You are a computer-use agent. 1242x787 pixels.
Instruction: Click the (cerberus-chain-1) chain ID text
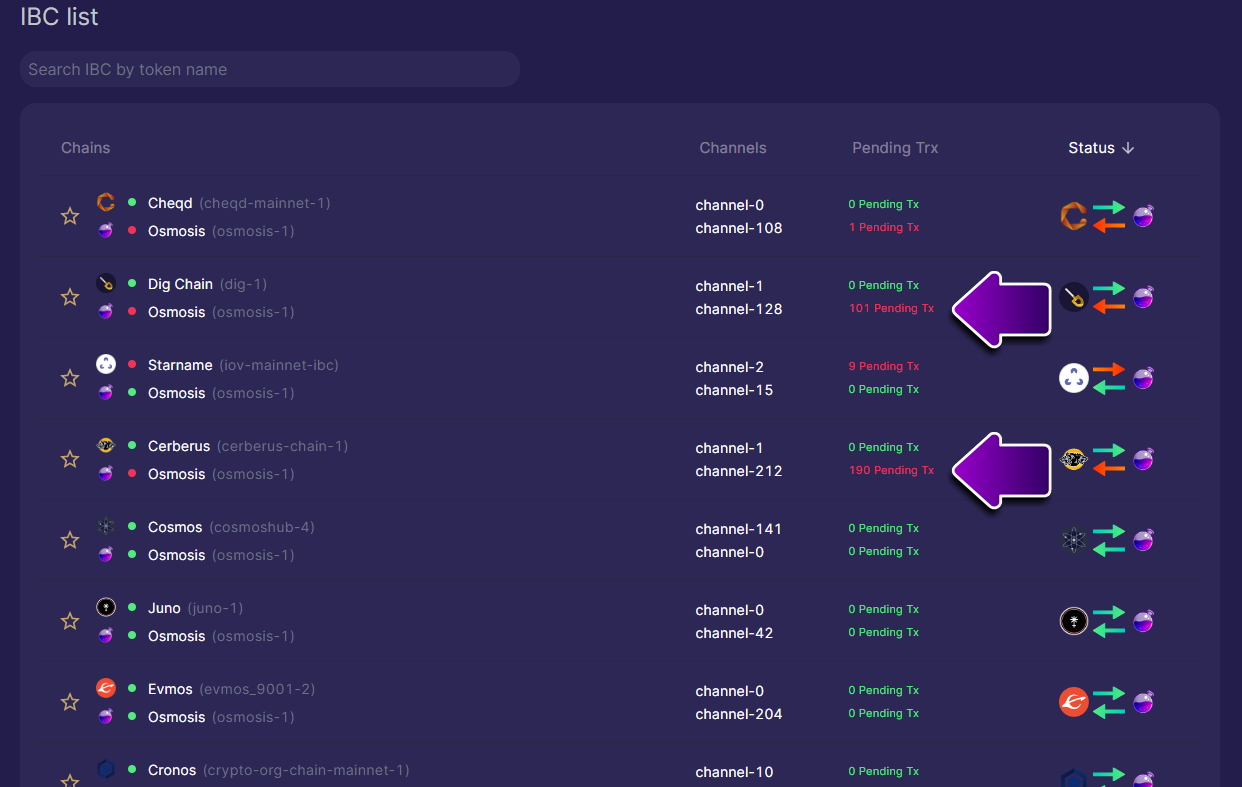pos(282,446)
